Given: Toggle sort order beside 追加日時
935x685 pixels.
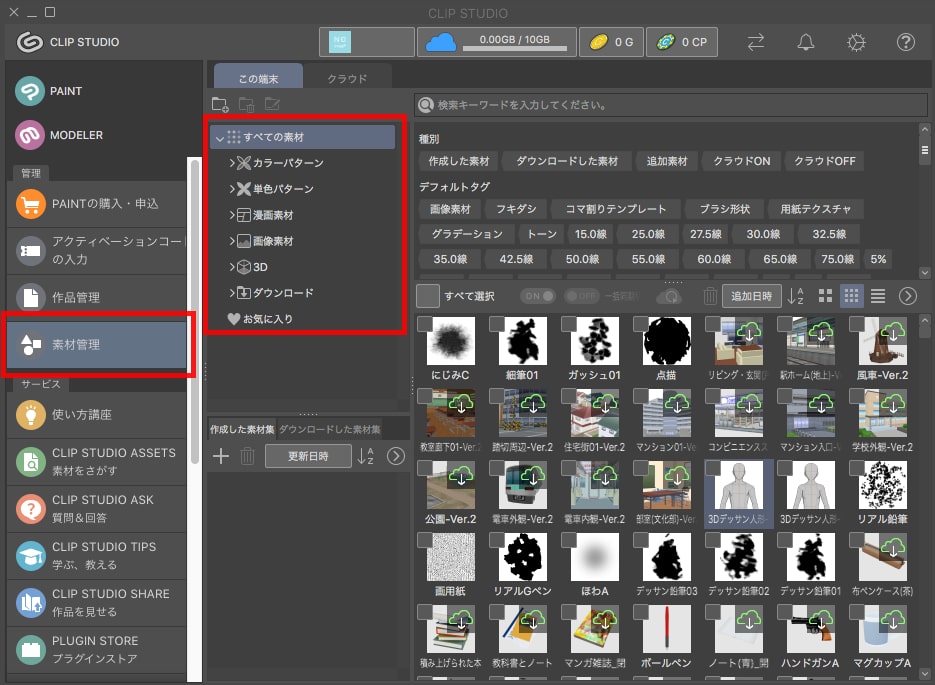Looking at the screenshot, I should click(x=796, y=296).
